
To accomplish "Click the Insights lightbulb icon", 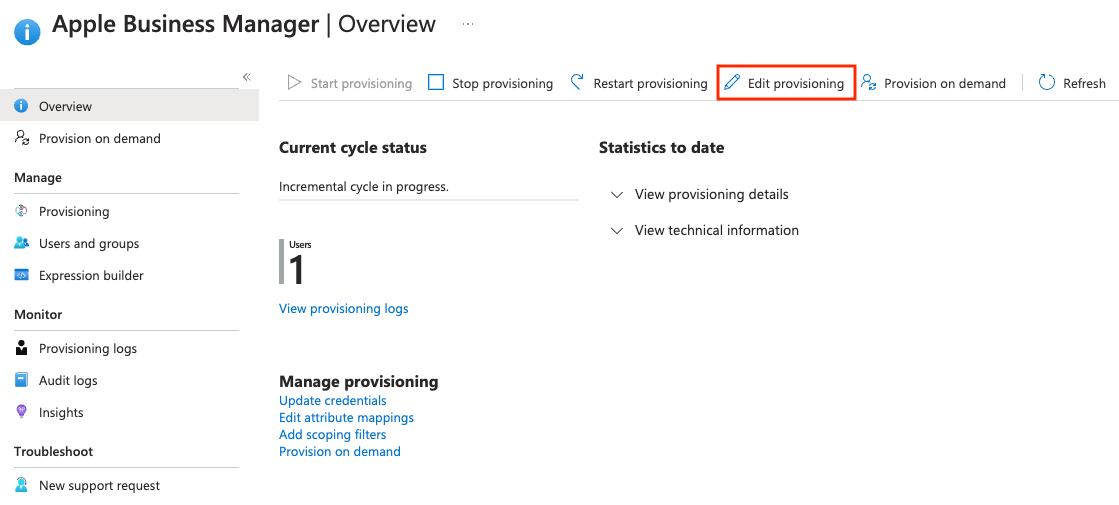I will 21,412.
